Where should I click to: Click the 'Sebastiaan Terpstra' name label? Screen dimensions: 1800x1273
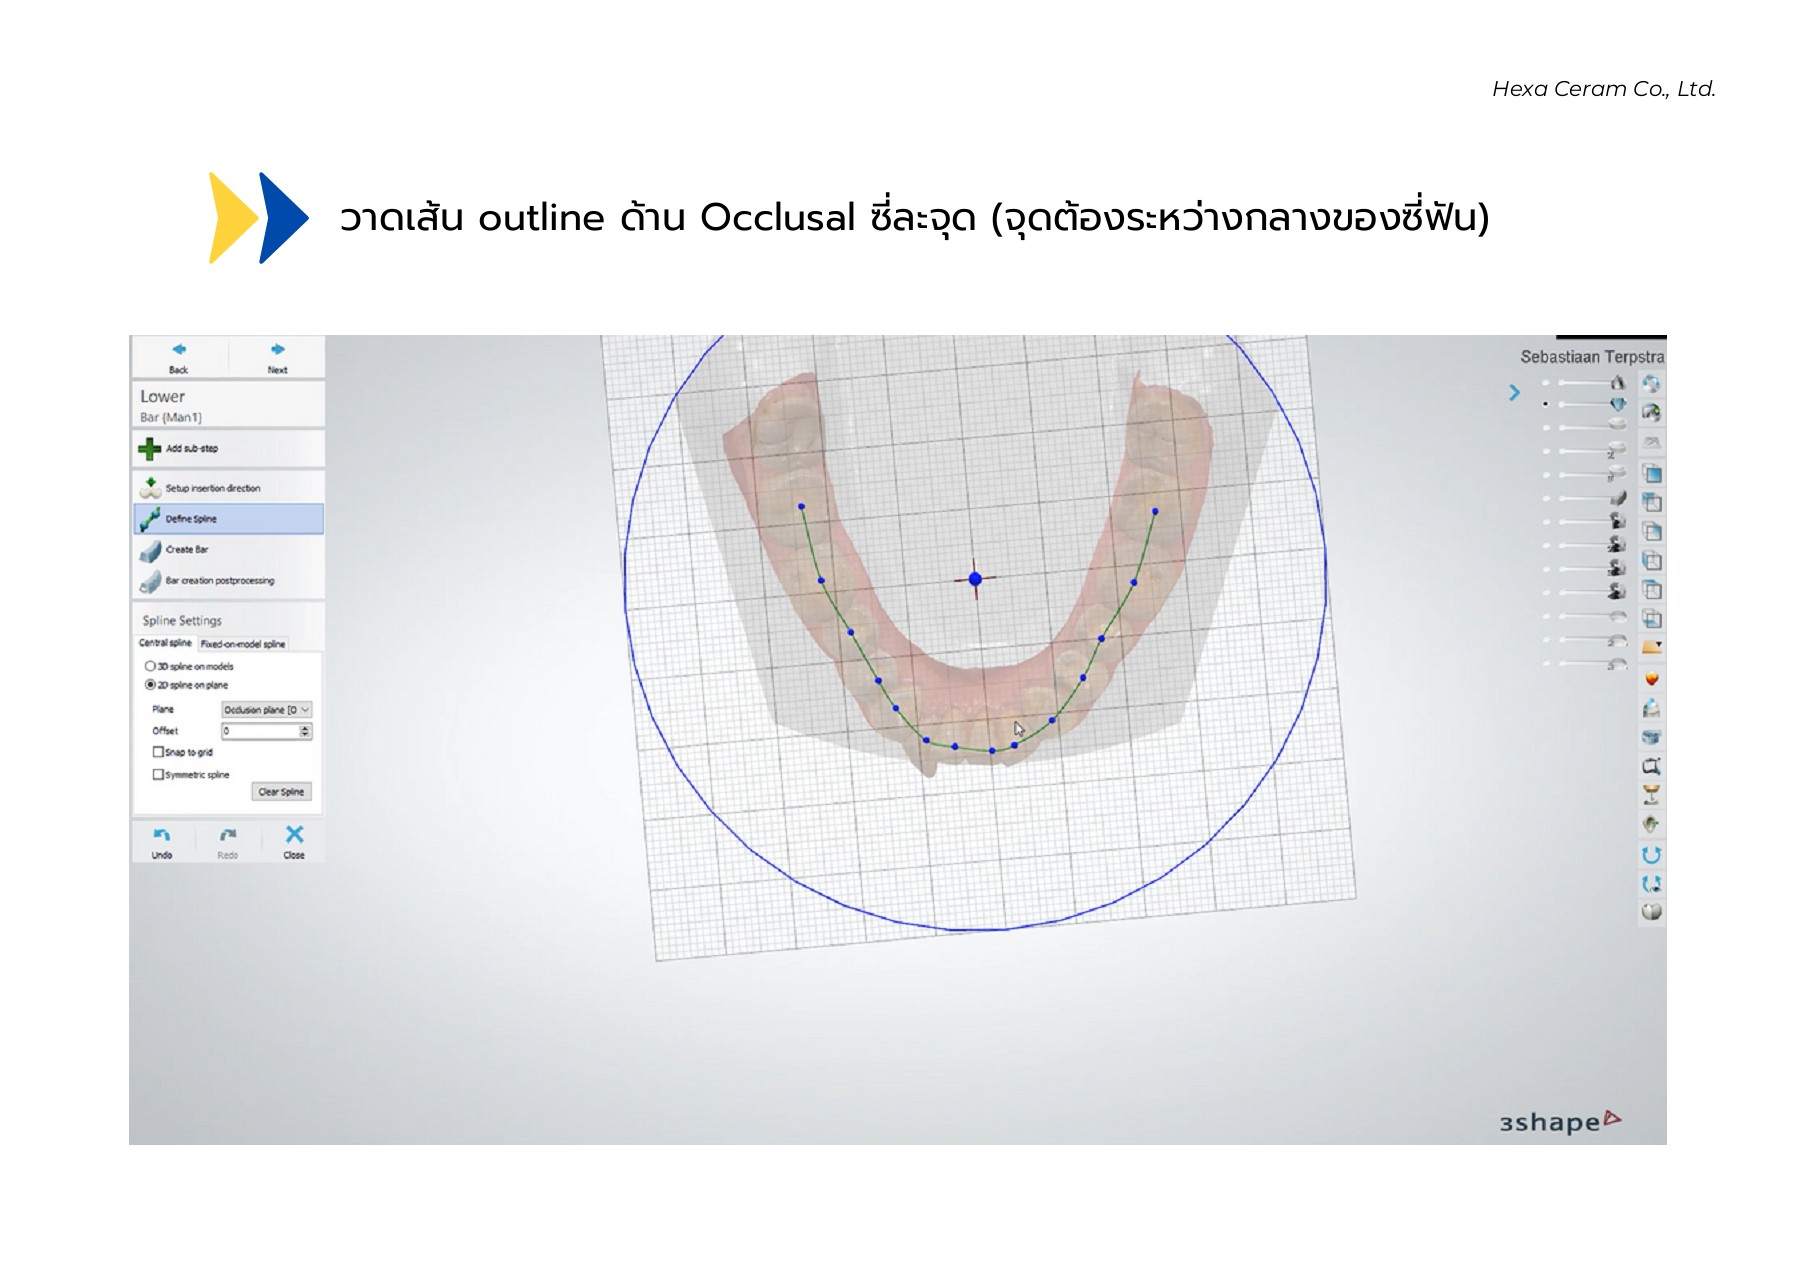point(1592,357)
